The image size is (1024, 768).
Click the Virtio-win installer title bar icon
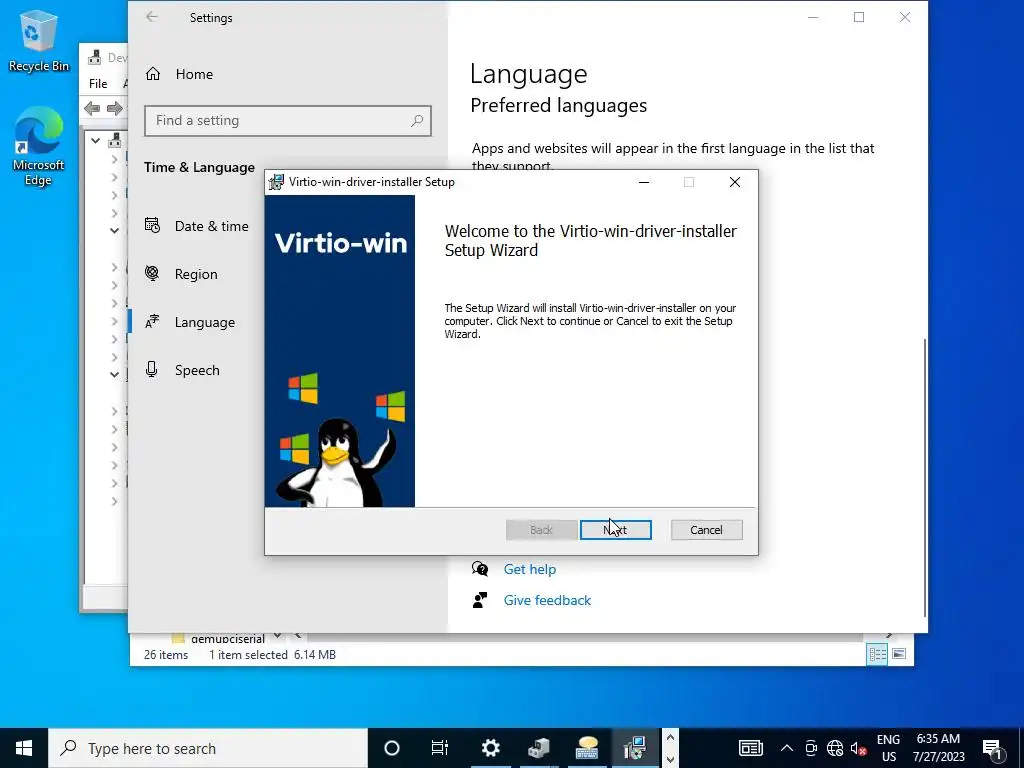(277, 182)
